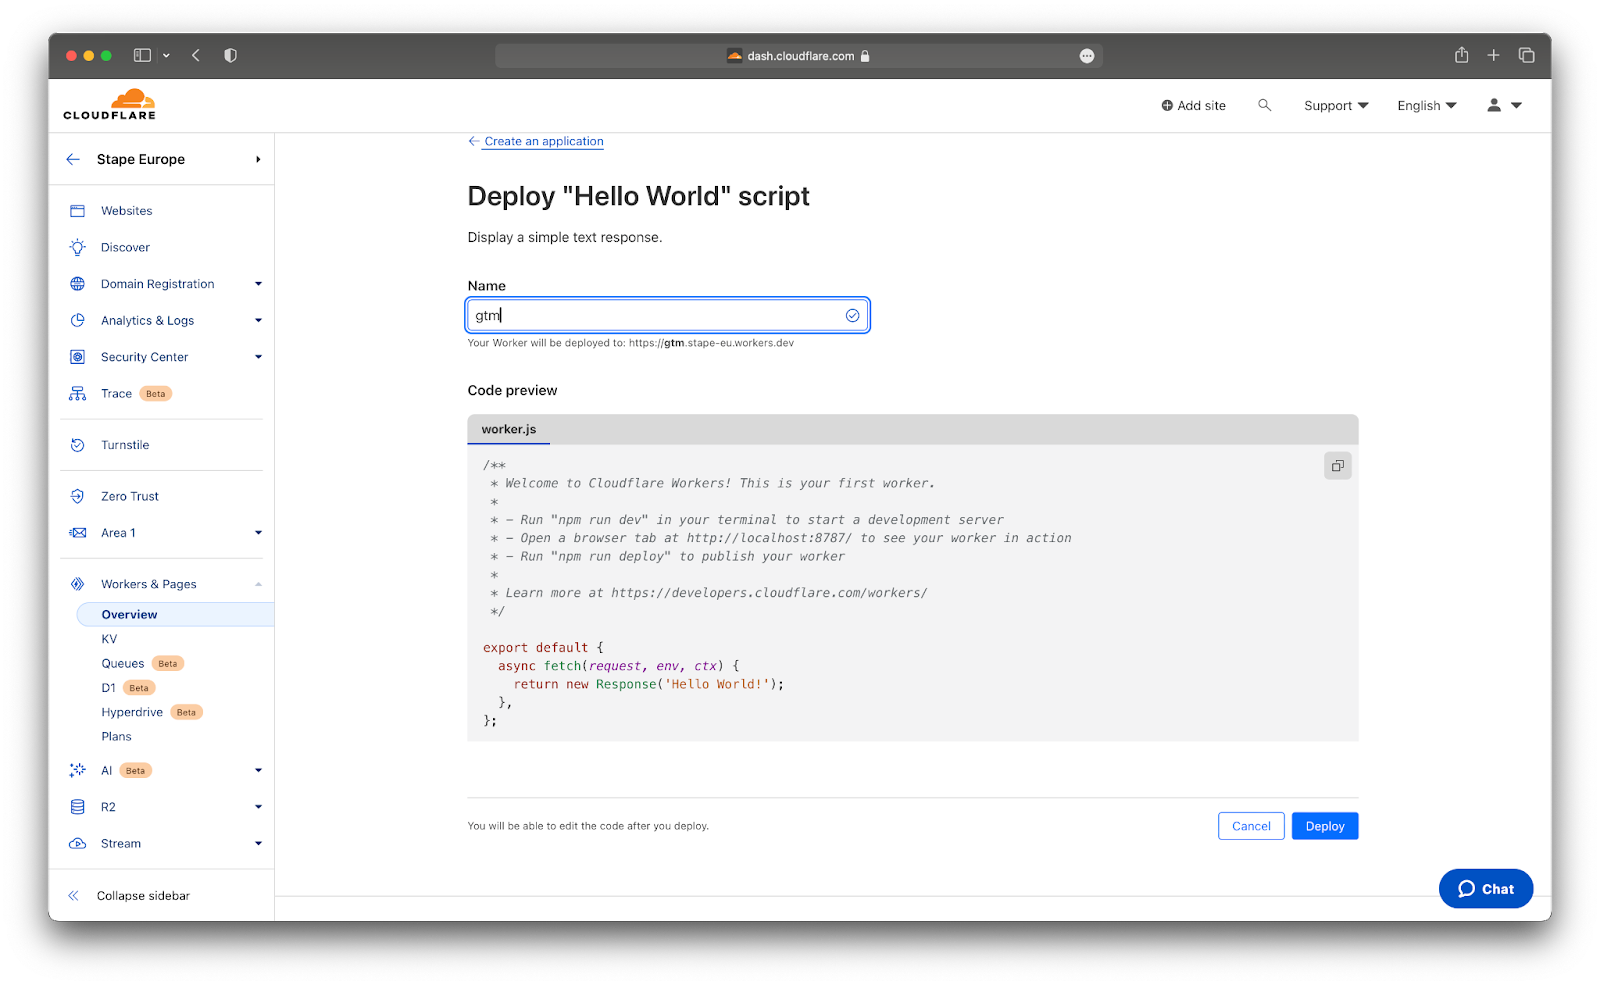The height and width of the screenshot is (985, 1600).
Task: Open KV in the sidebar
Action: click(x=109, y=639)
